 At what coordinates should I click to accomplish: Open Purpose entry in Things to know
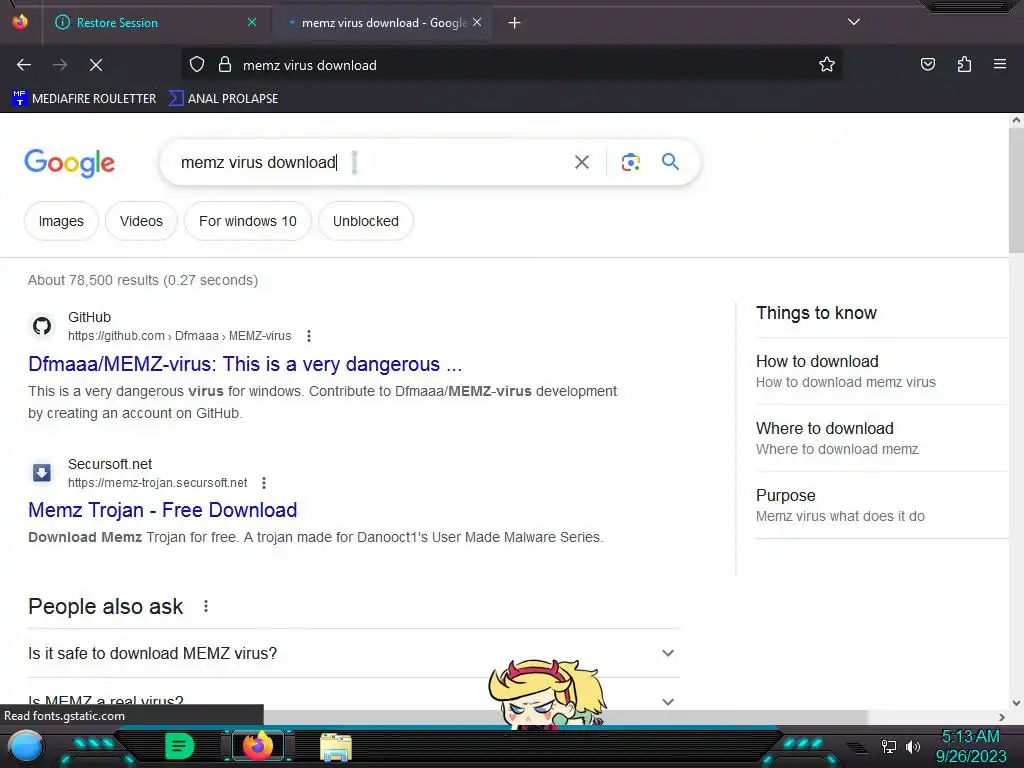[x=882, y=505]
